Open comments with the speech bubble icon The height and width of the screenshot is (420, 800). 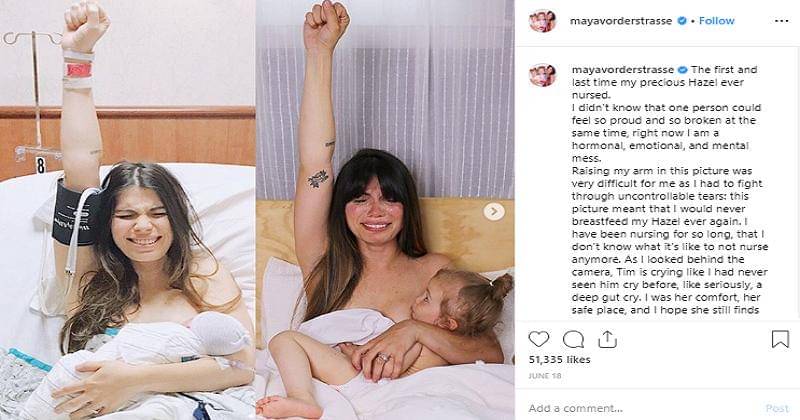[x=573, y=339]
